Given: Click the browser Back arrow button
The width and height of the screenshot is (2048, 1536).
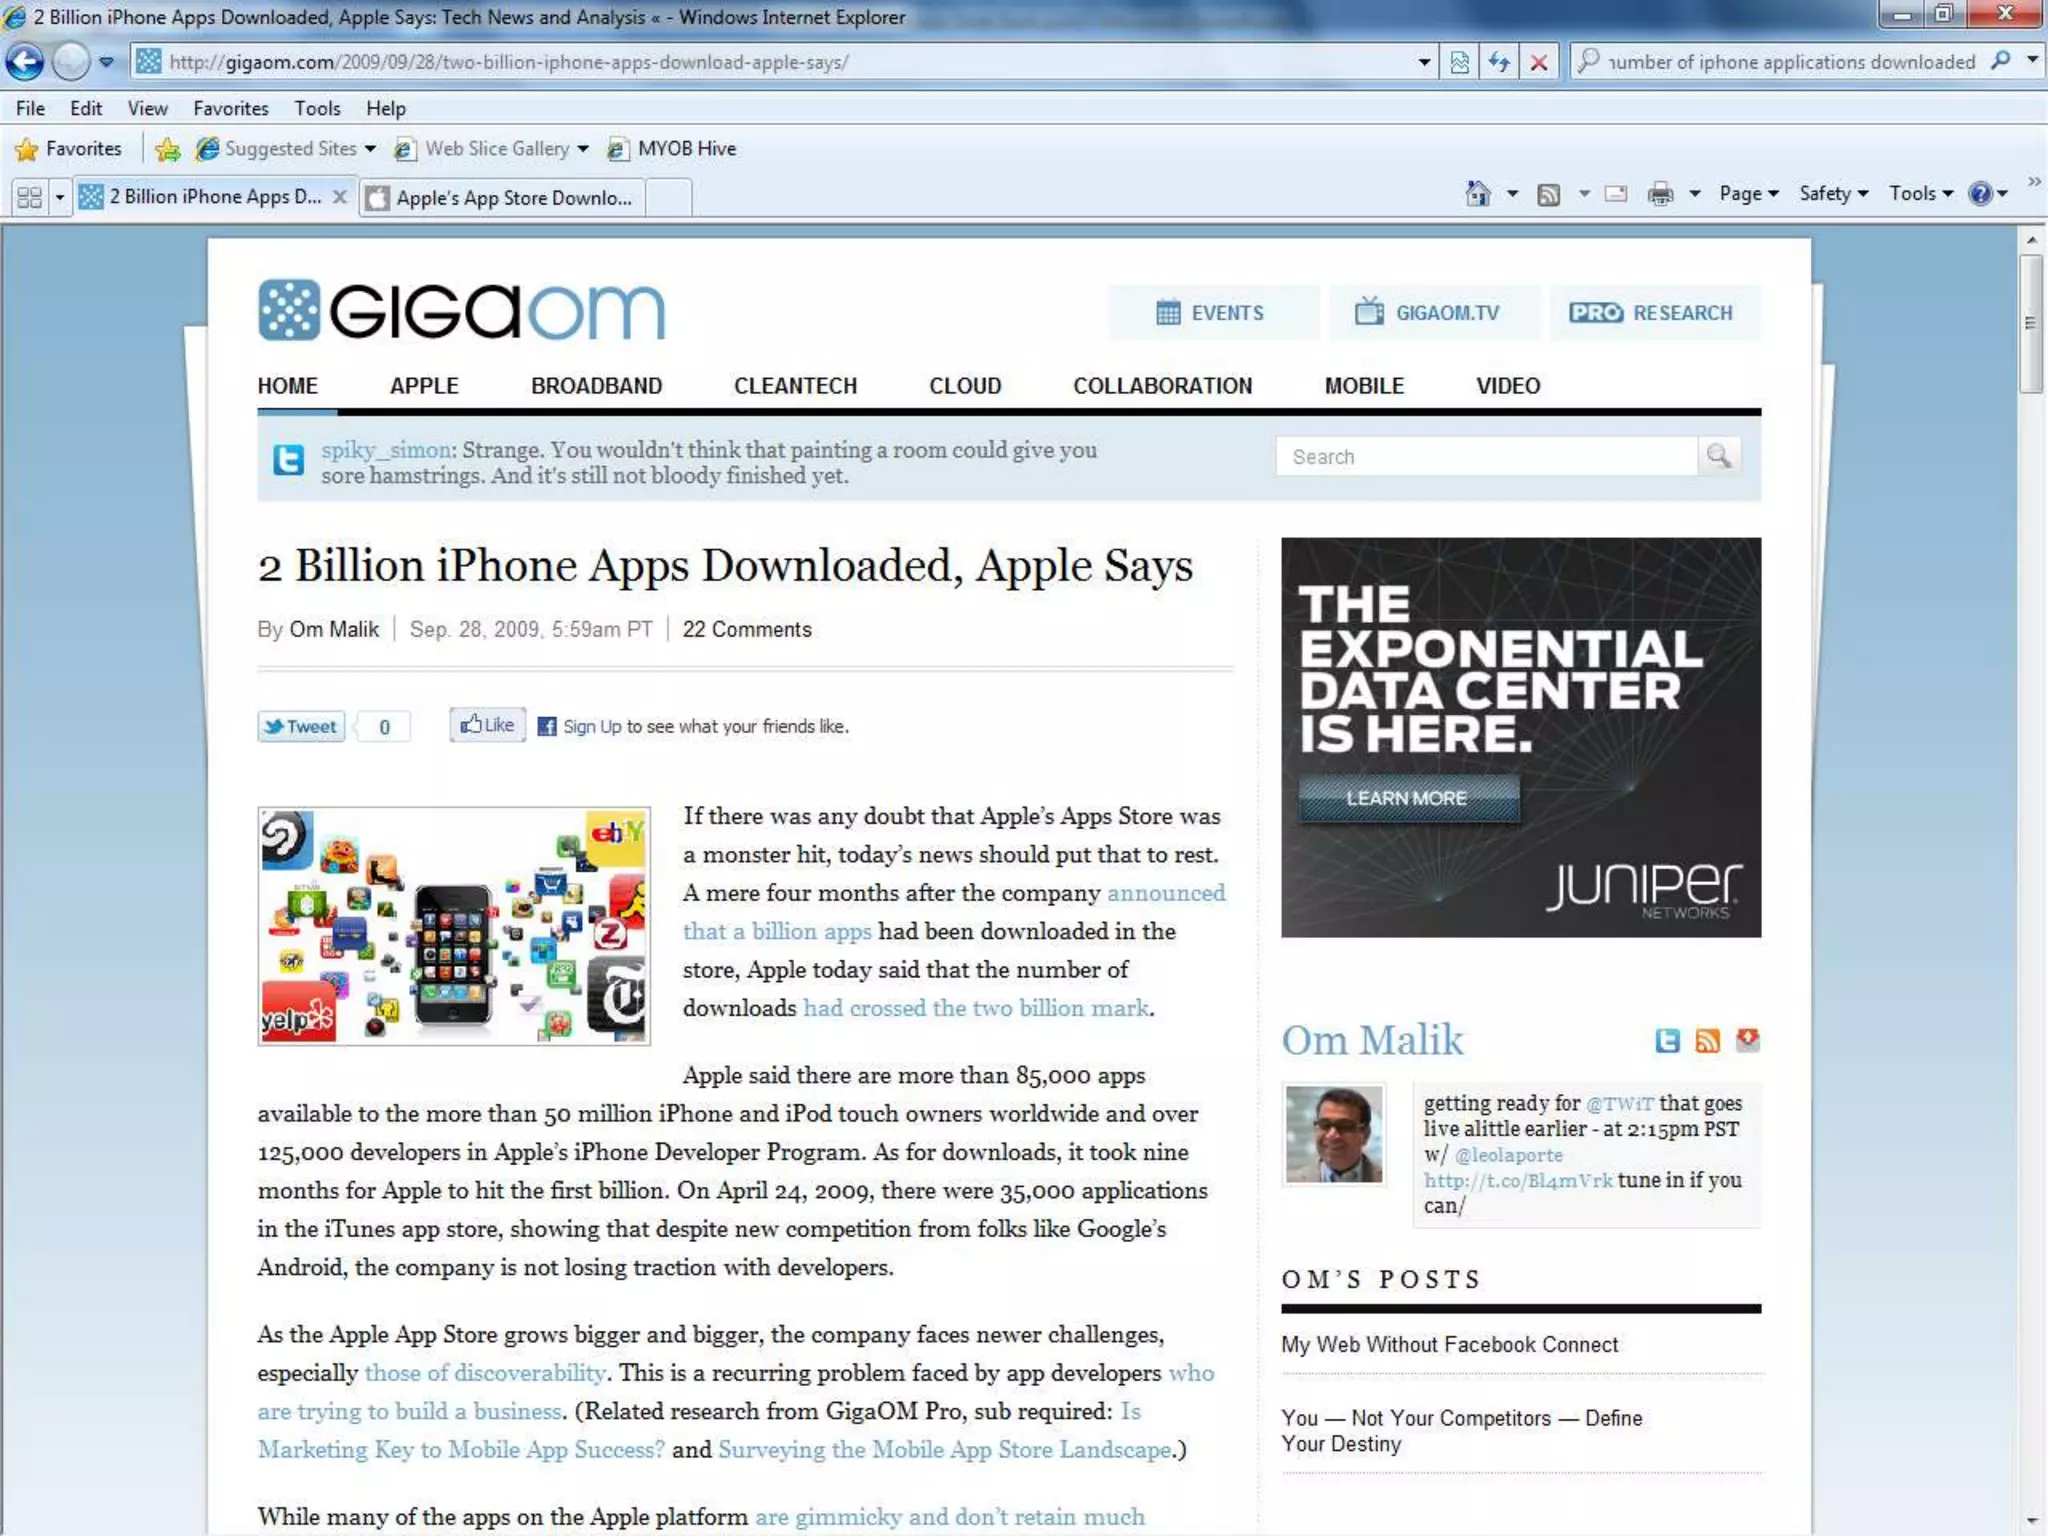Looking at the screenshot, I should 25,62.
